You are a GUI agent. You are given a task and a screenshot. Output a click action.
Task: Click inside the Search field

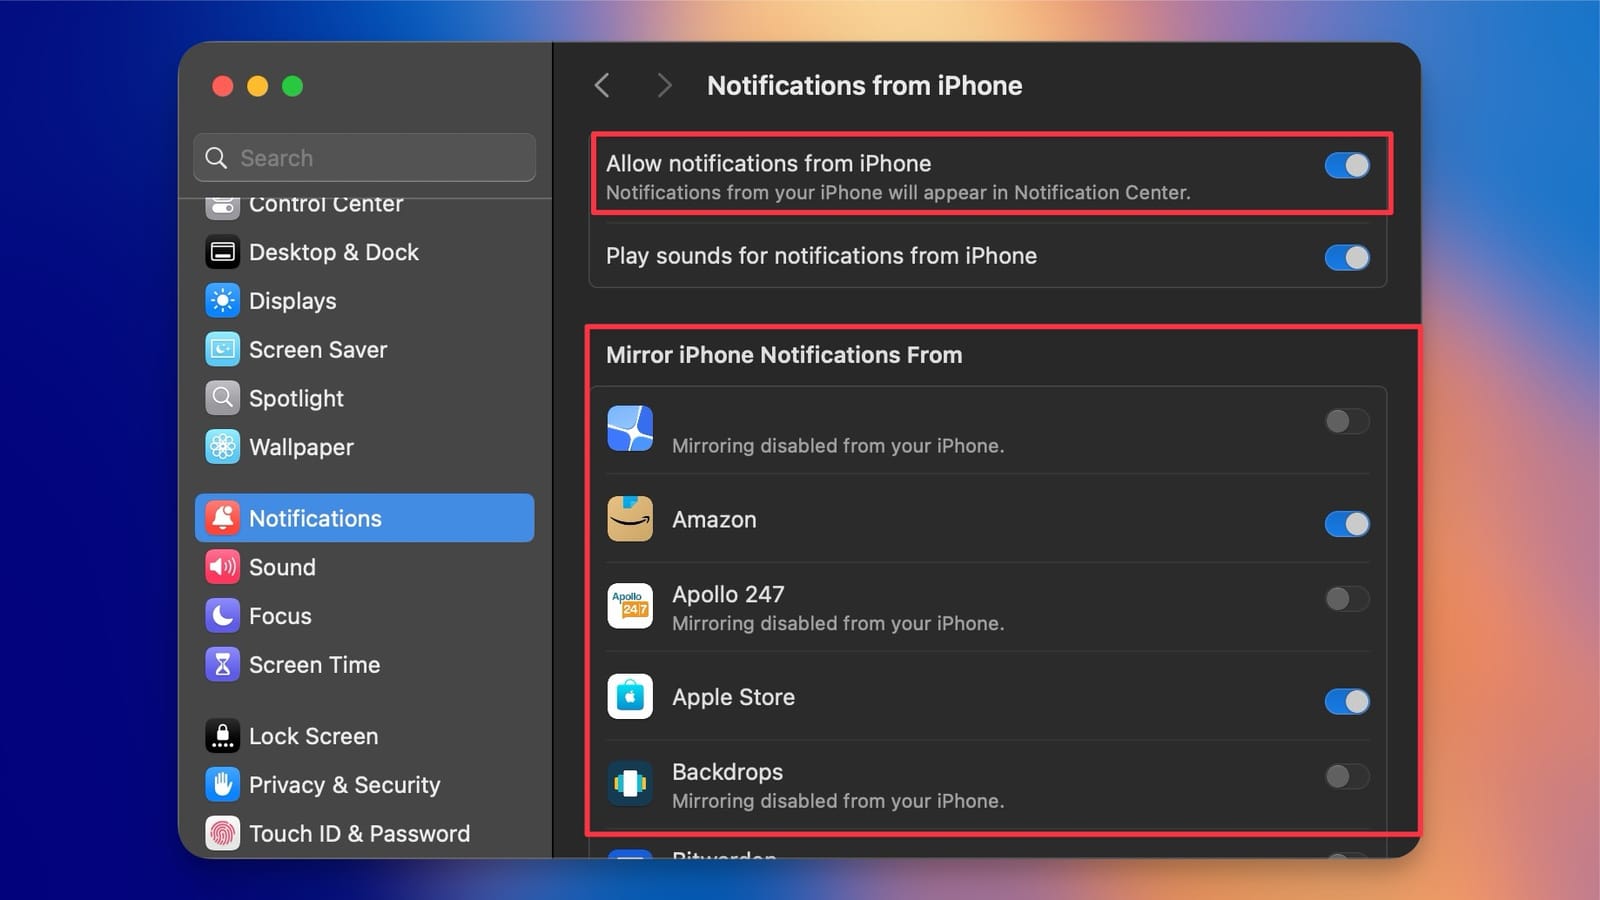click(x=364, y=157)
